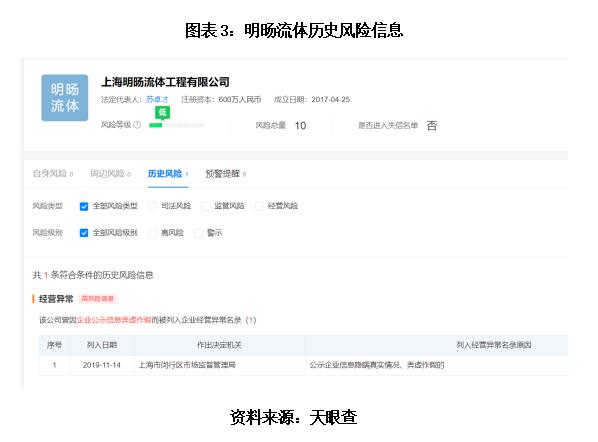Click the 否 dishonest list value
The height and width of the screenshot is (442, 598).
pos(432,125)
